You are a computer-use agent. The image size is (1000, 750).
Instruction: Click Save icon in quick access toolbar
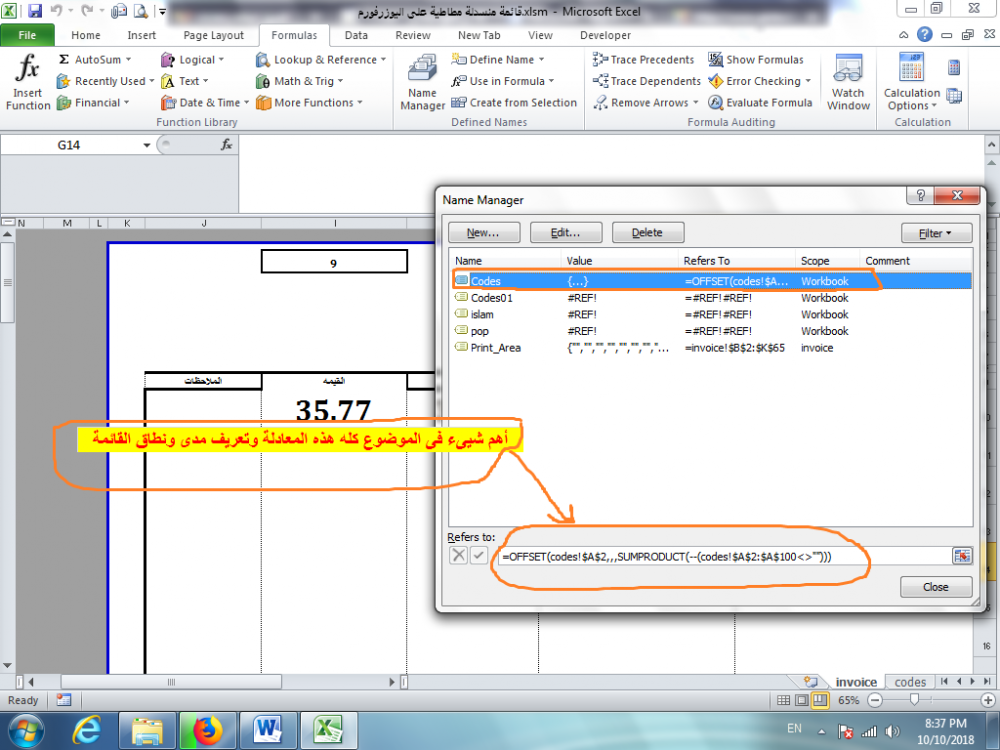(34, 11)
